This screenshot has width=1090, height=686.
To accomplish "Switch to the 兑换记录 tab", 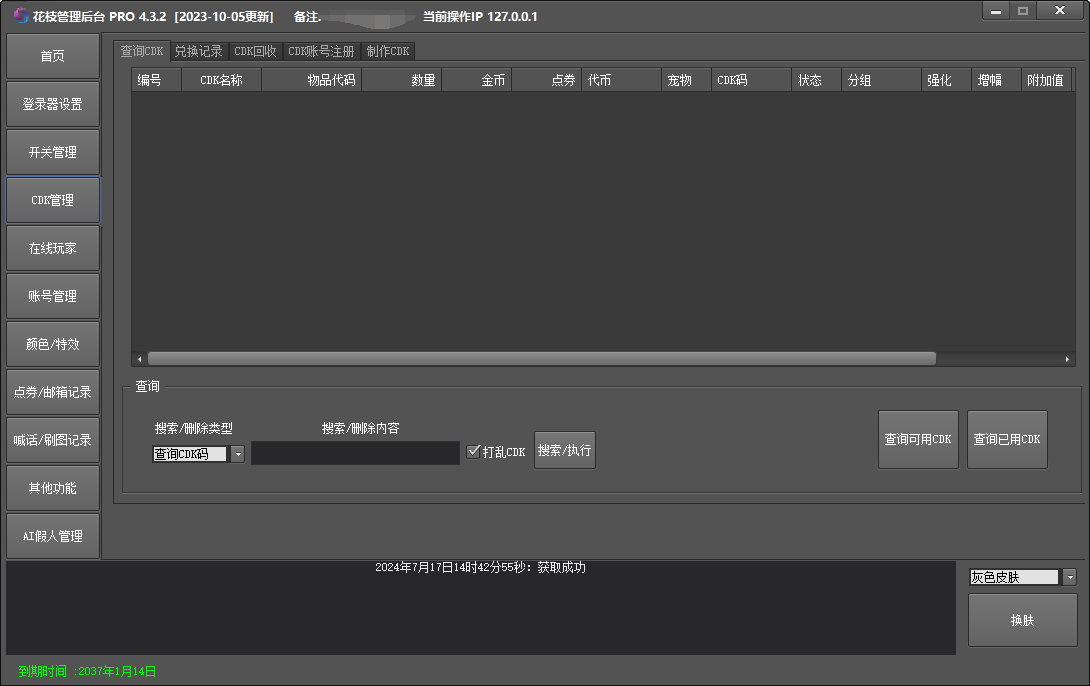I will tap(198, 51).
